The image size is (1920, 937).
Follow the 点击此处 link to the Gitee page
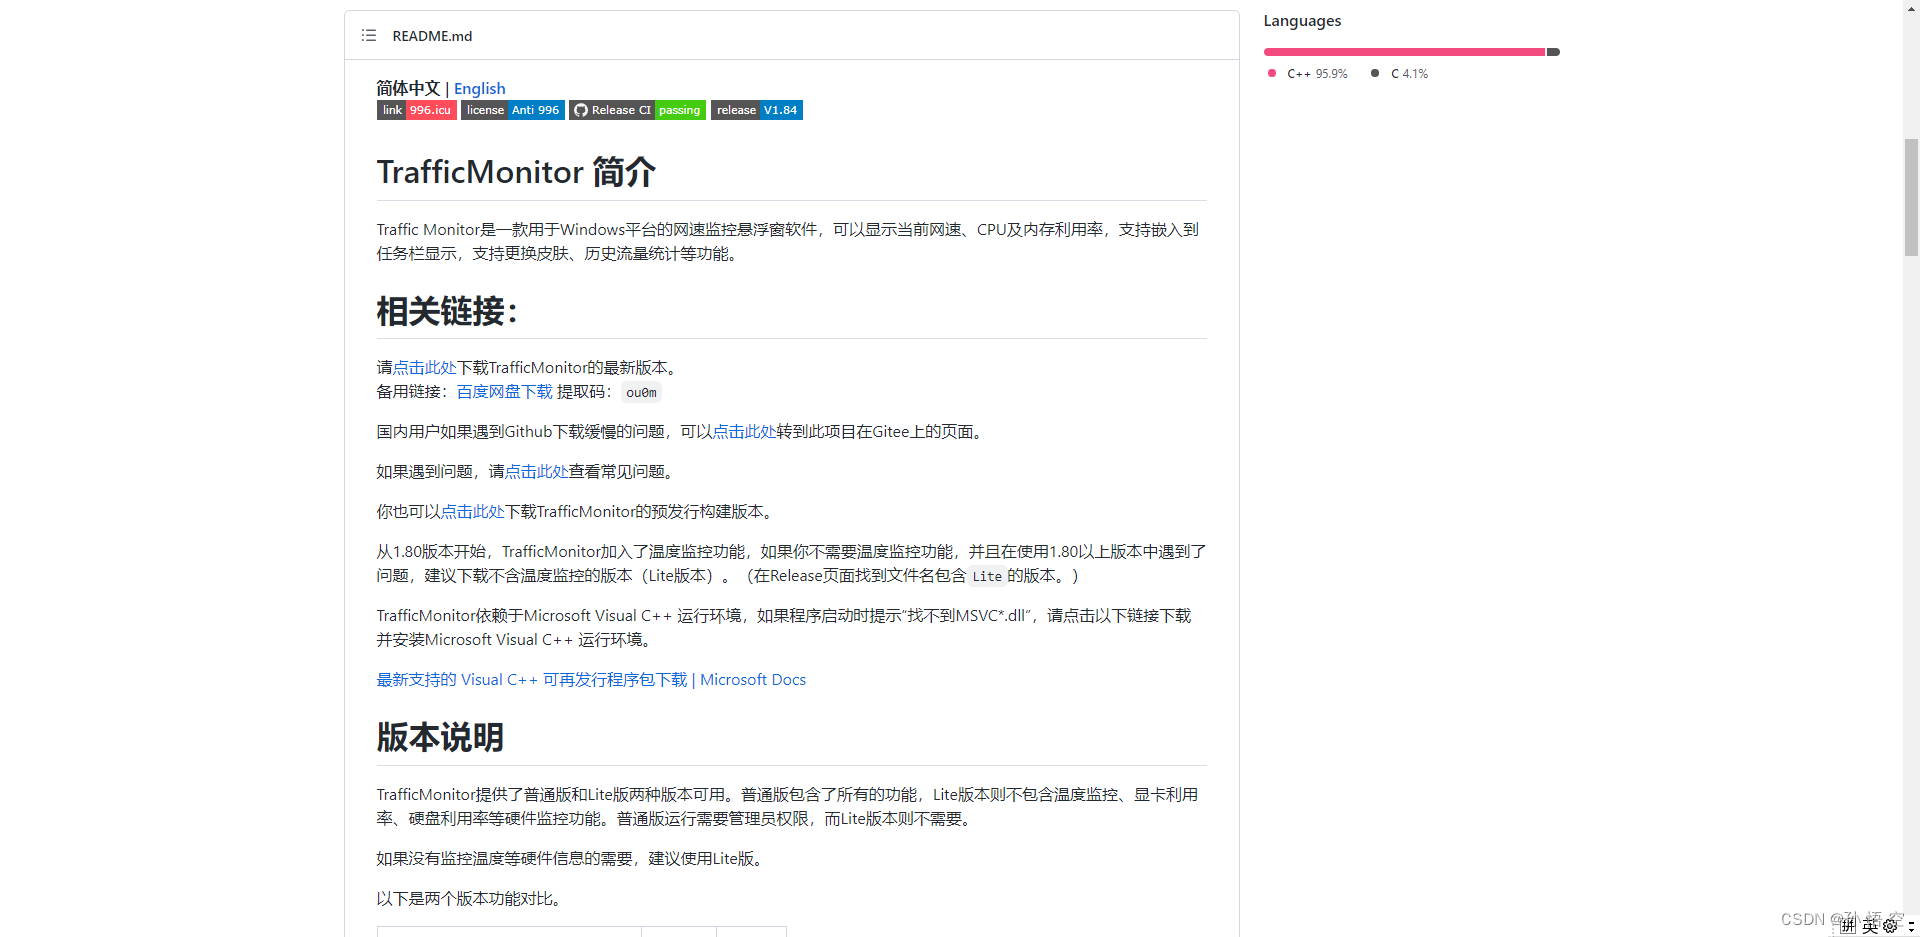744,432
